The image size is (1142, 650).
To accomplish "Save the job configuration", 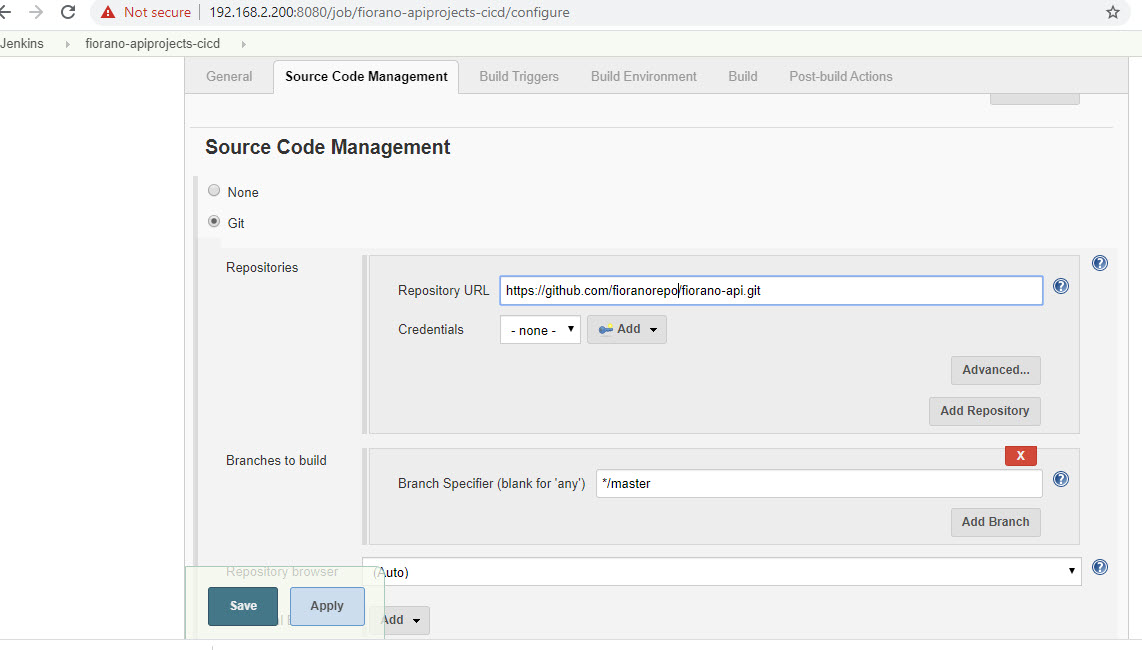I will tap(243, 606).
